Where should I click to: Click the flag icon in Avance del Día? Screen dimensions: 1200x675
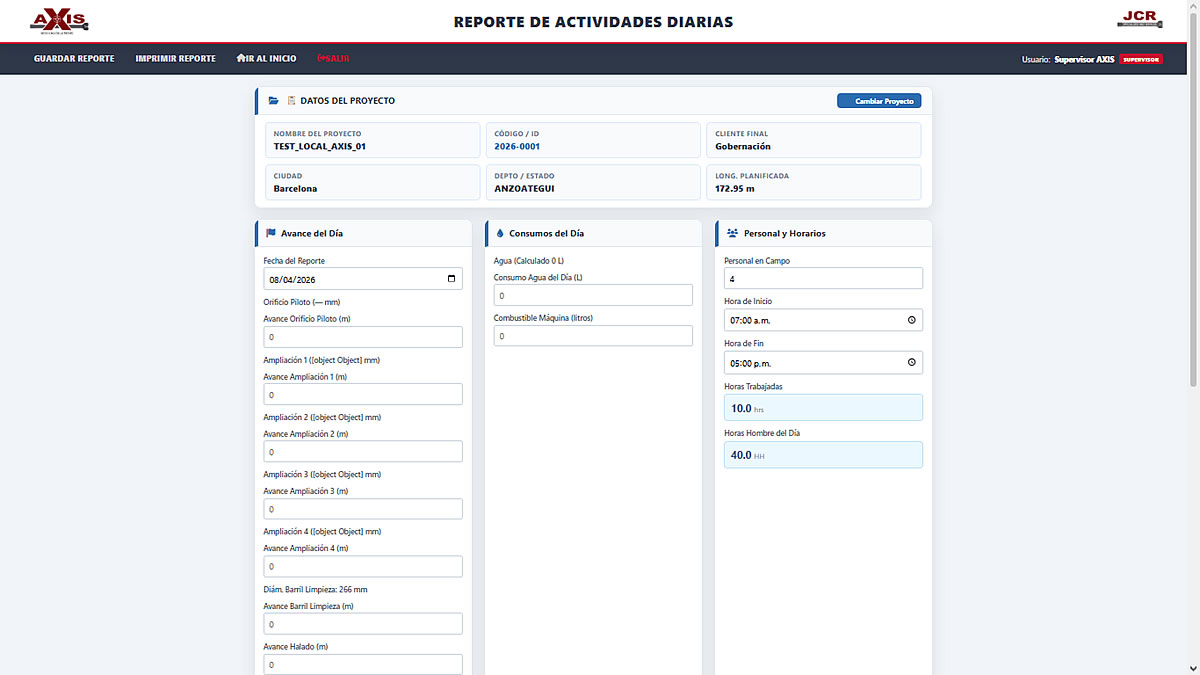[x=271, y=233]
